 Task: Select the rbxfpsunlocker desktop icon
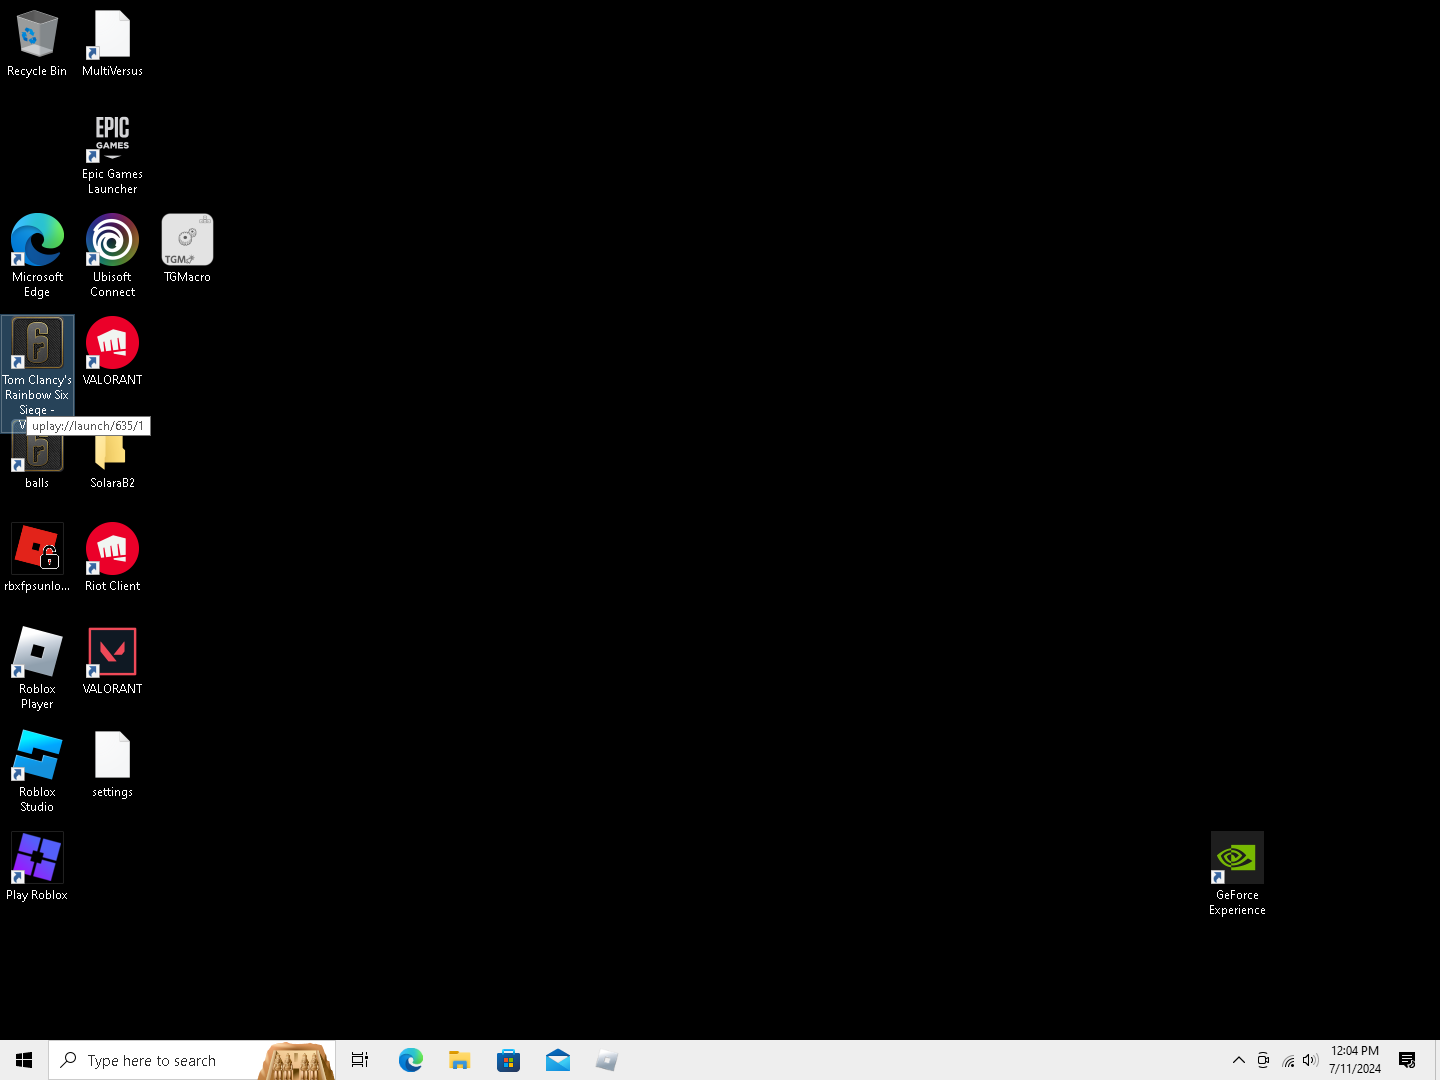(37, 558)
